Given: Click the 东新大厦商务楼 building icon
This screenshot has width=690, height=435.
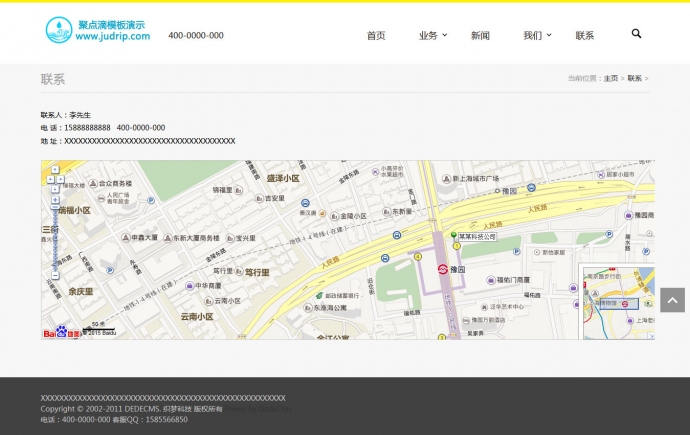Looking at the screenshot, I should [168, 238].
